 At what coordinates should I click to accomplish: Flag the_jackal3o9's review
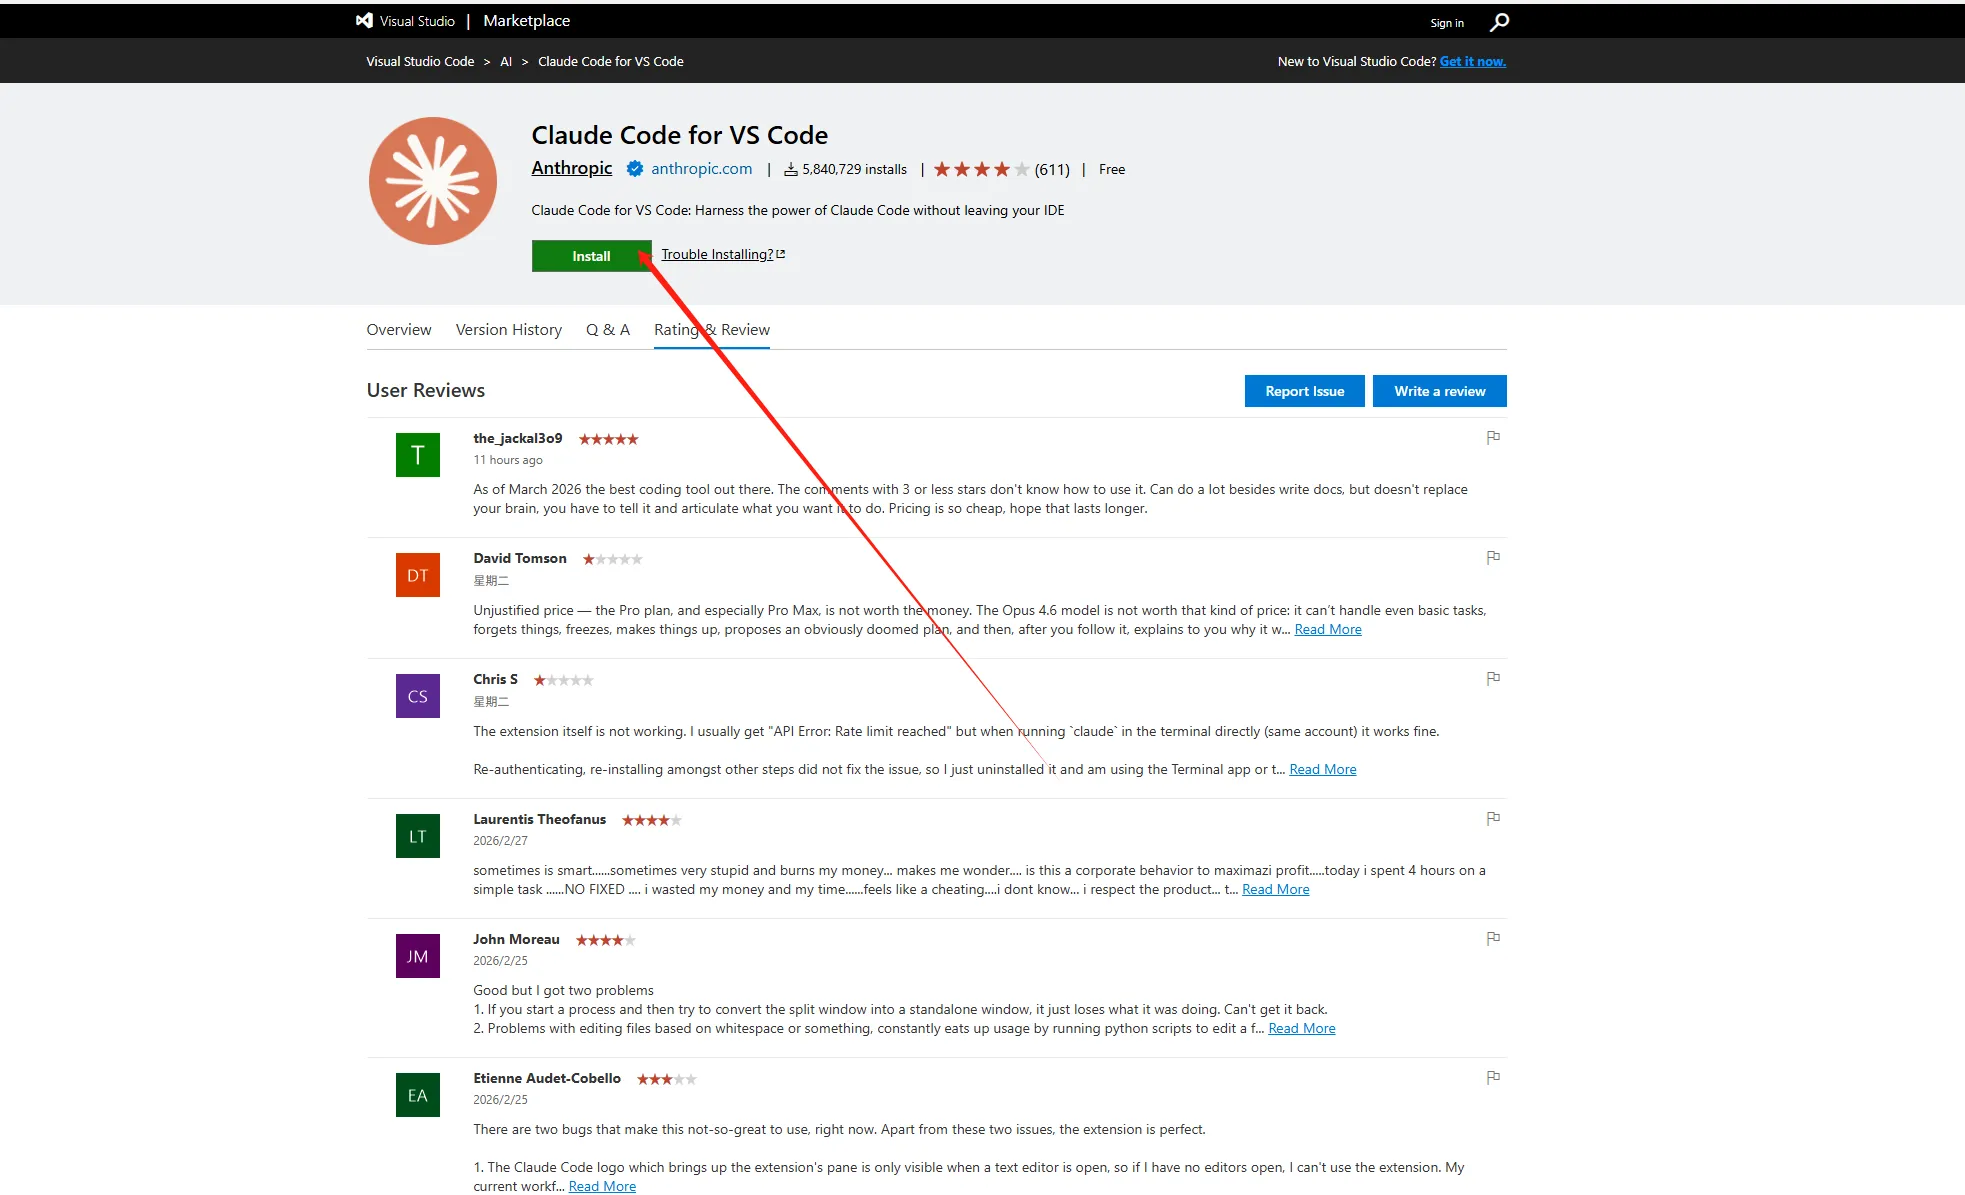1493,437
